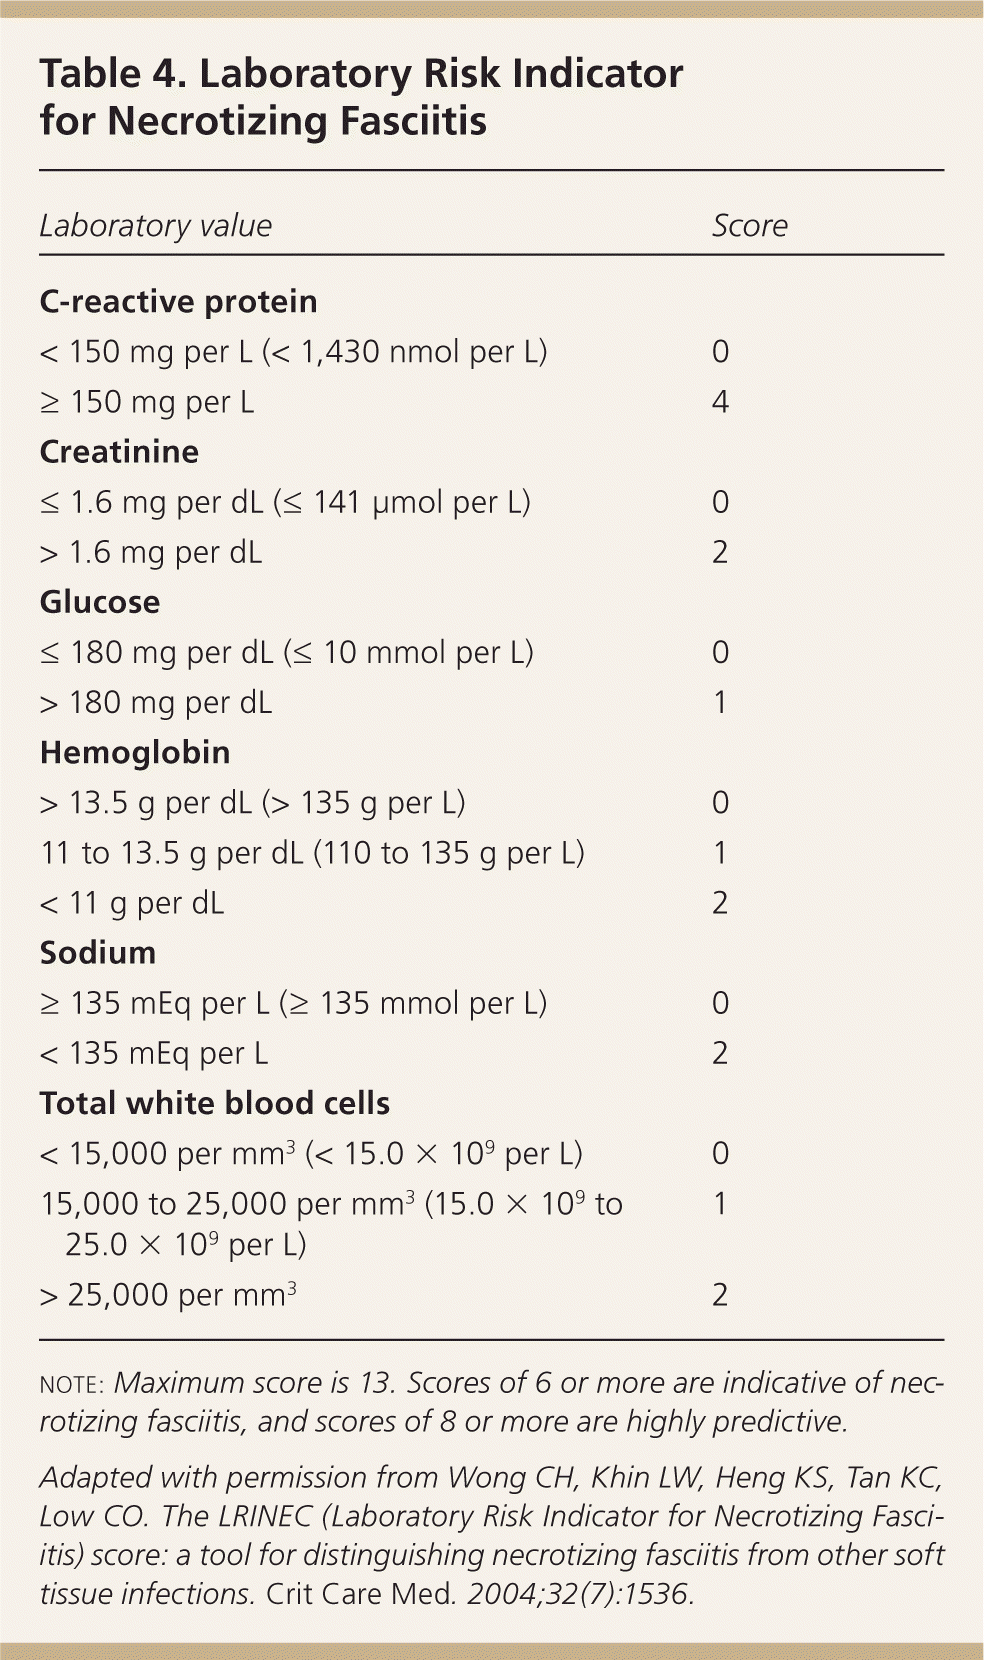This screenshot has height=1660, width=984.
Task: Click the '≥ 150 mg per L' row
Action: tap(147, 402)
